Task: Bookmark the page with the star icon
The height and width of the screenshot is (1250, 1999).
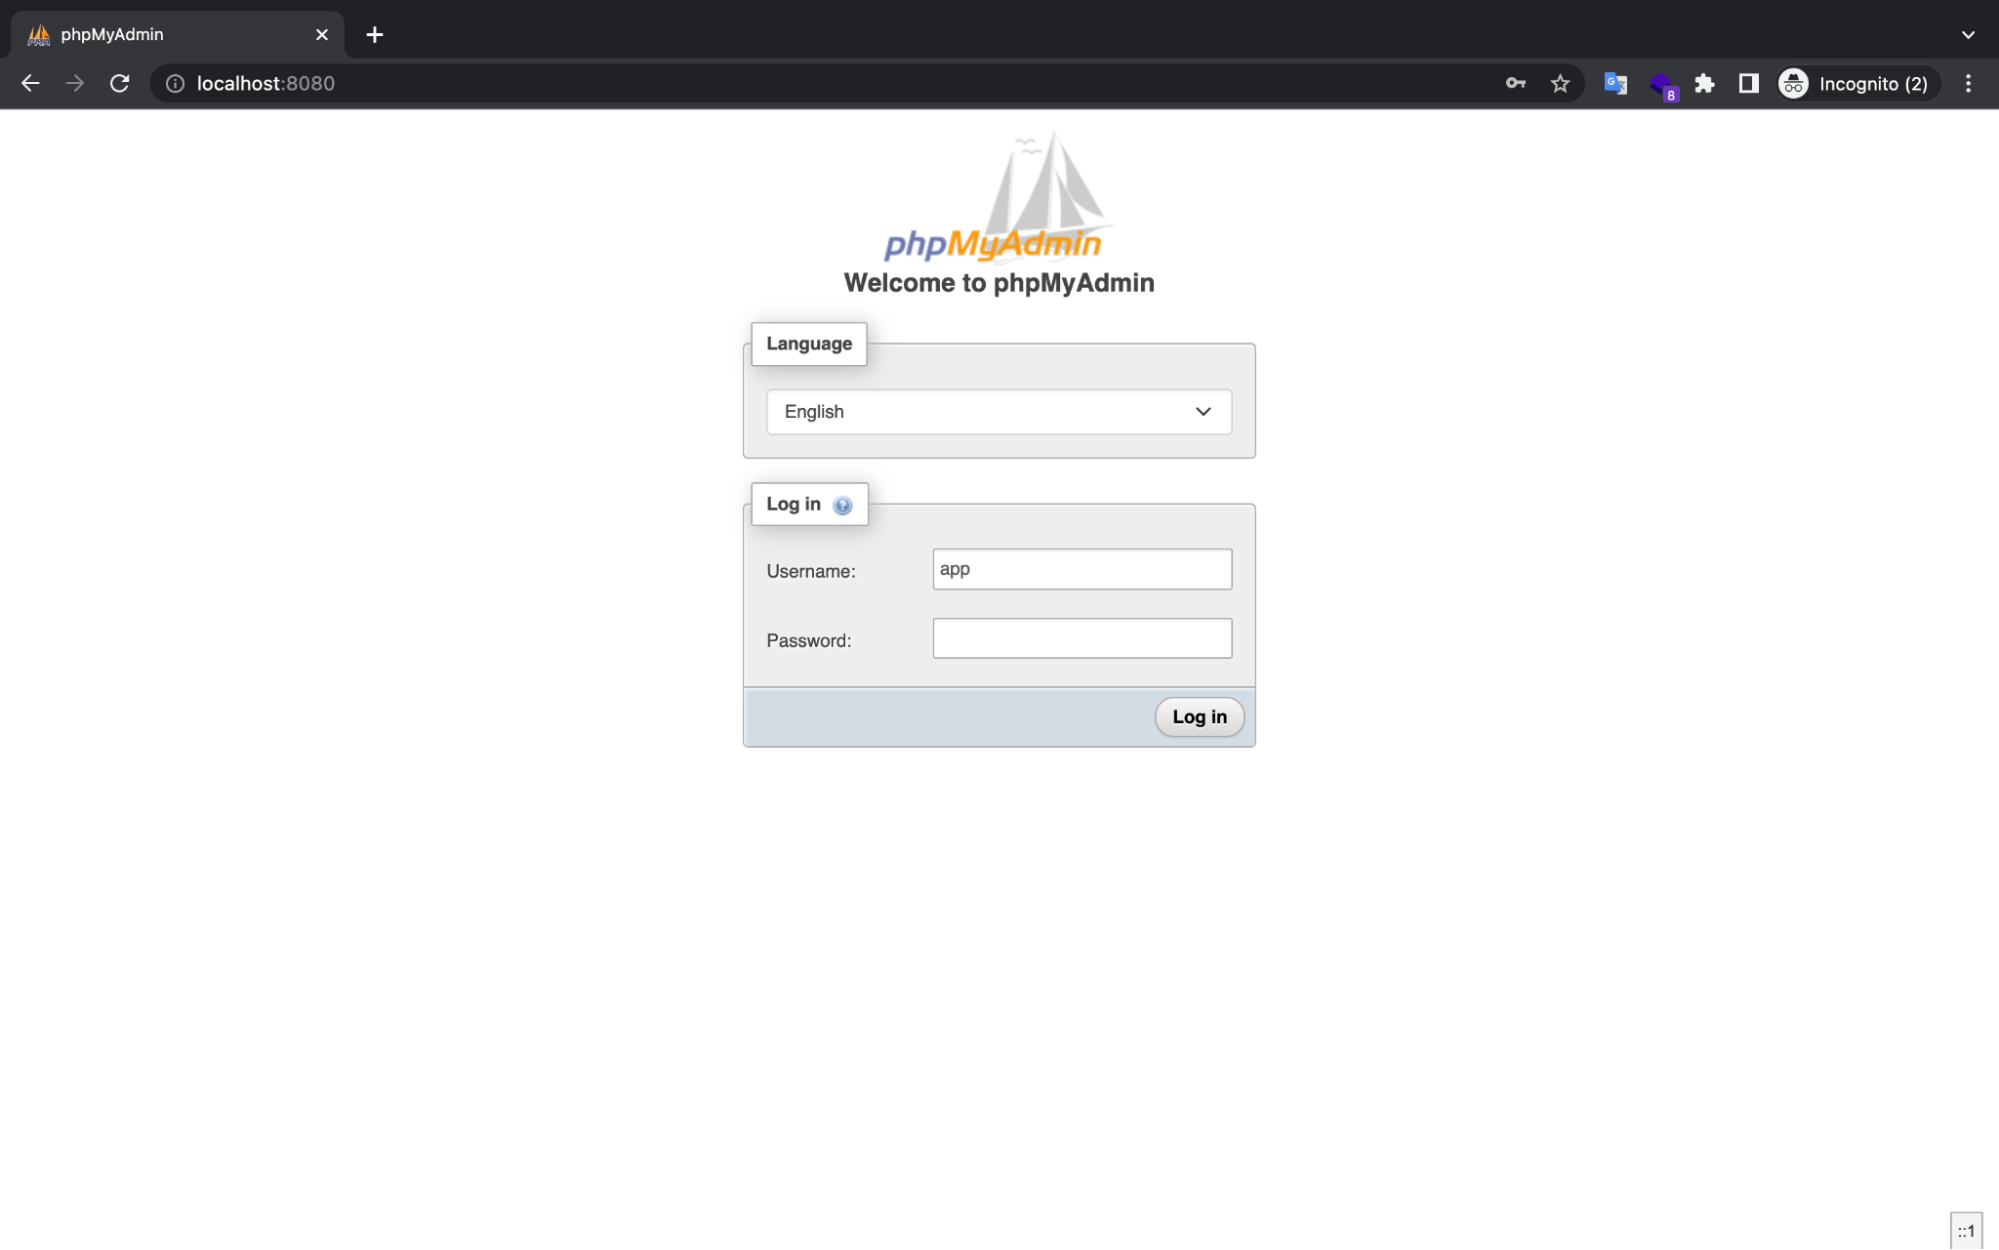Action: pyautogui.click(x=1560, y=83)
